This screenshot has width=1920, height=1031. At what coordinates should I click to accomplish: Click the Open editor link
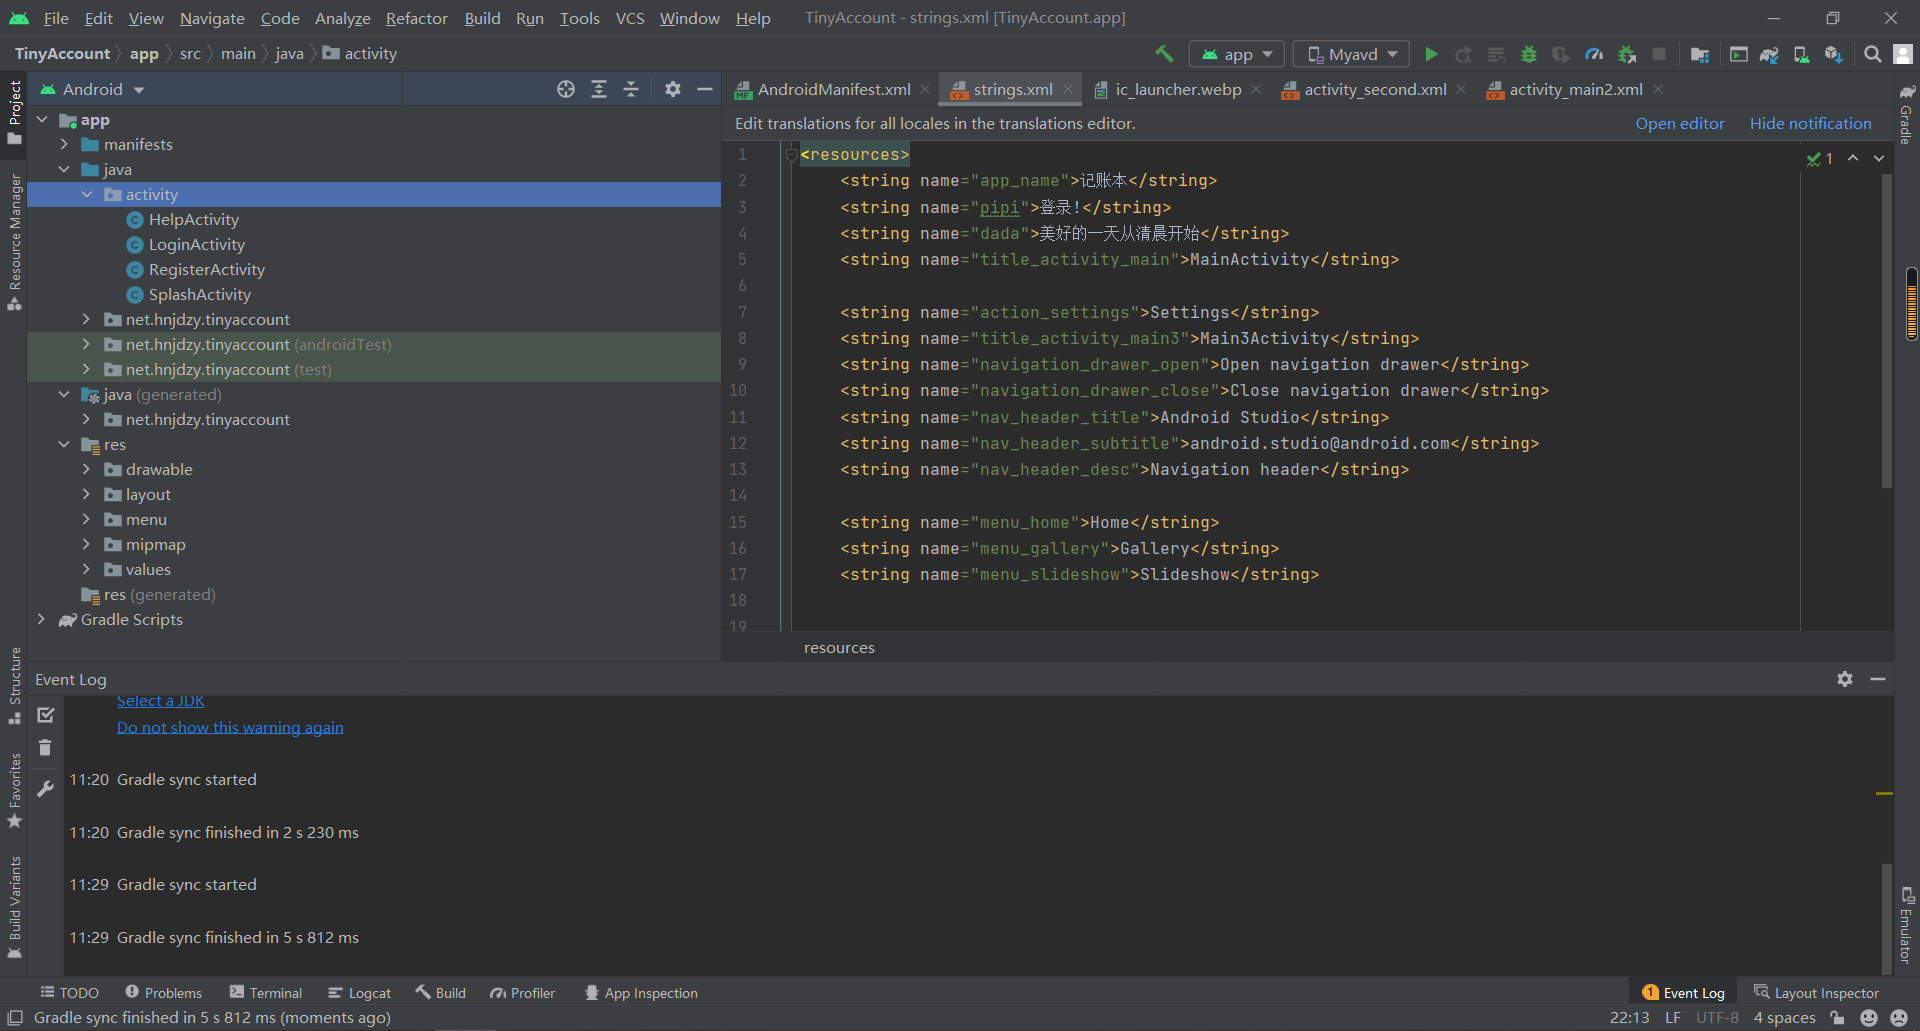click(x=1679, y=123)
